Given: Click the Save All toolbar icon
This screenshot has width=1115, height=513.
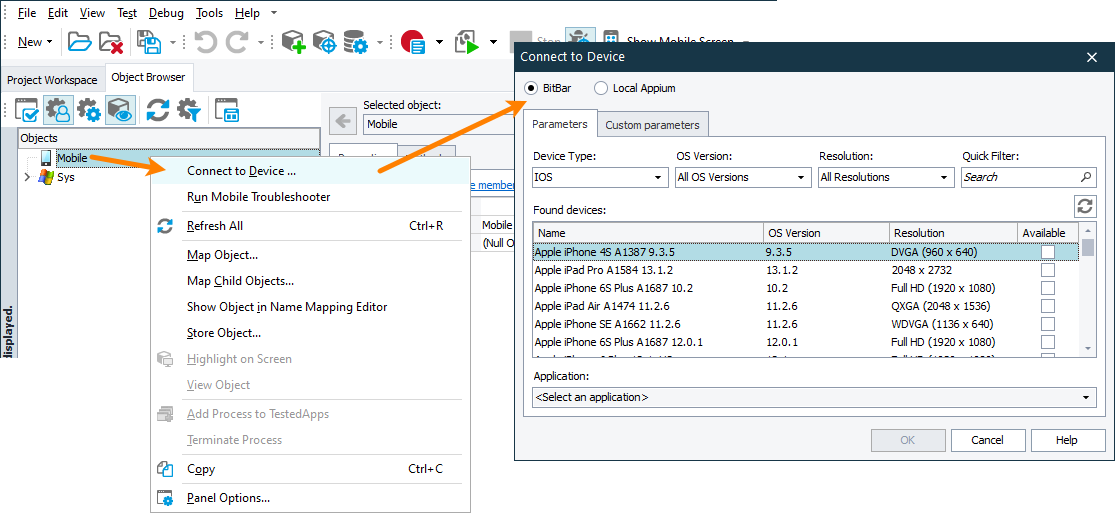Looking at the screenshot, I should [148, 42].
